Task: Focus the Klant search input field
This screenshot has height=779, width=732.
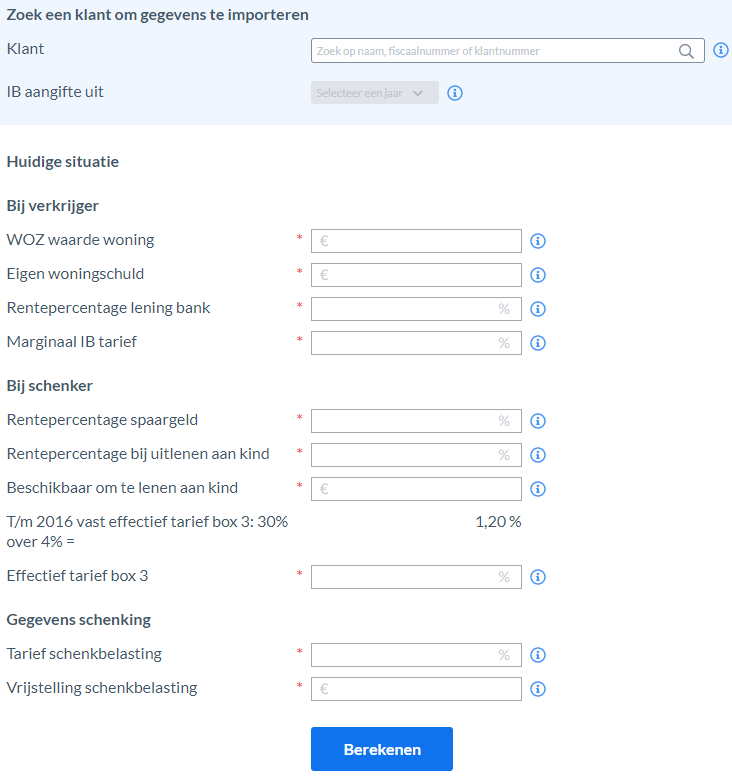Action: 507,51
